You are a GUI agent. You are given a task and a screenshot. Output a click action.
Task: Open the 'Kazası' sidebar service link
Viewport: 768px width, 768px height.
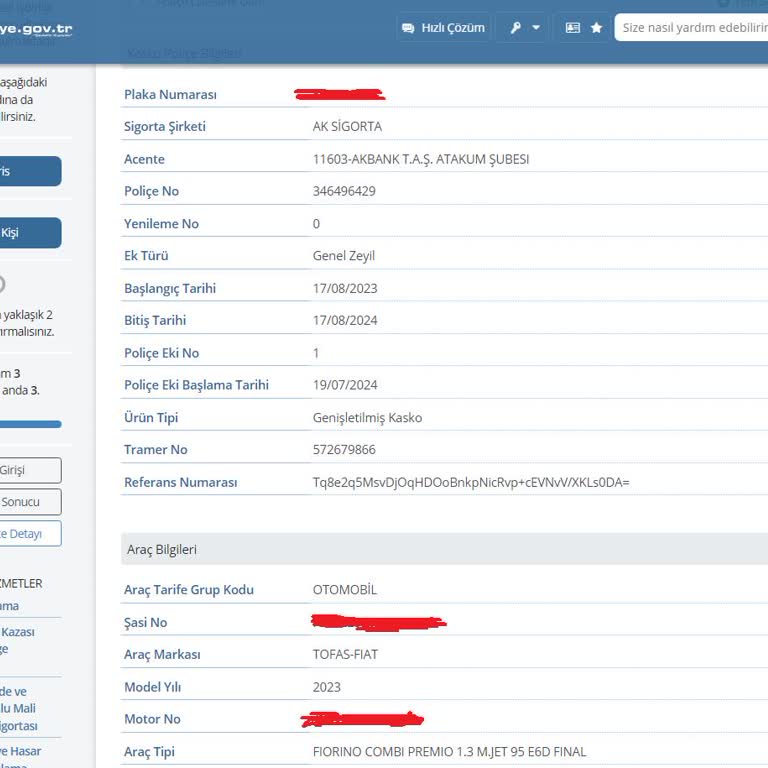[x=18, y=632]
